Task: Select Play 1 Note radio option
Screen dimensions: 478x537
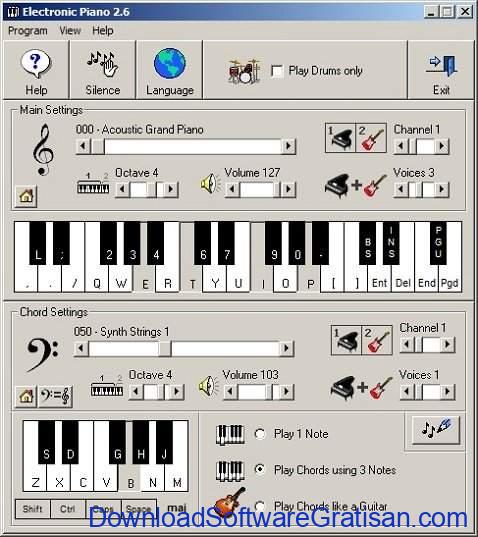Action: tap(260, 434)
